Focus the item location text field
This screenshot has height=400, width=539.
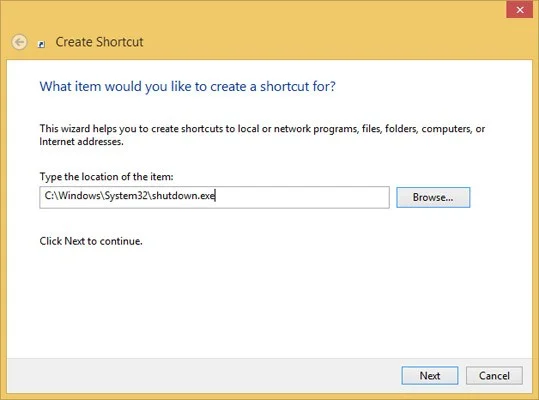click(214, 197)
